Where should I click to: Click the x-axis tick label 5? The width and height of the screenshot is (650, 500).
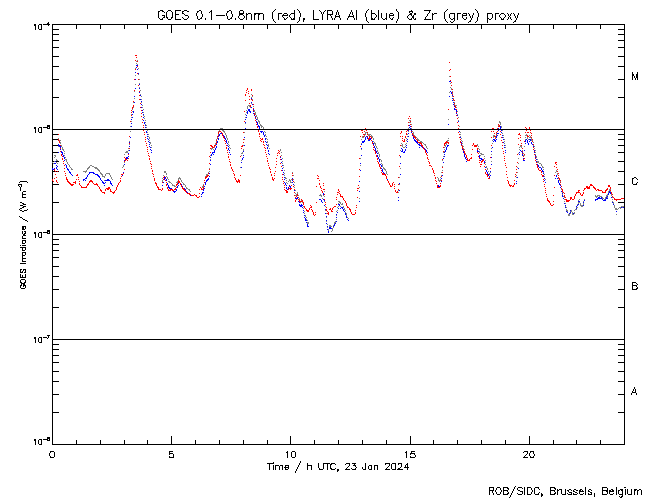click(x=171, y=454)
